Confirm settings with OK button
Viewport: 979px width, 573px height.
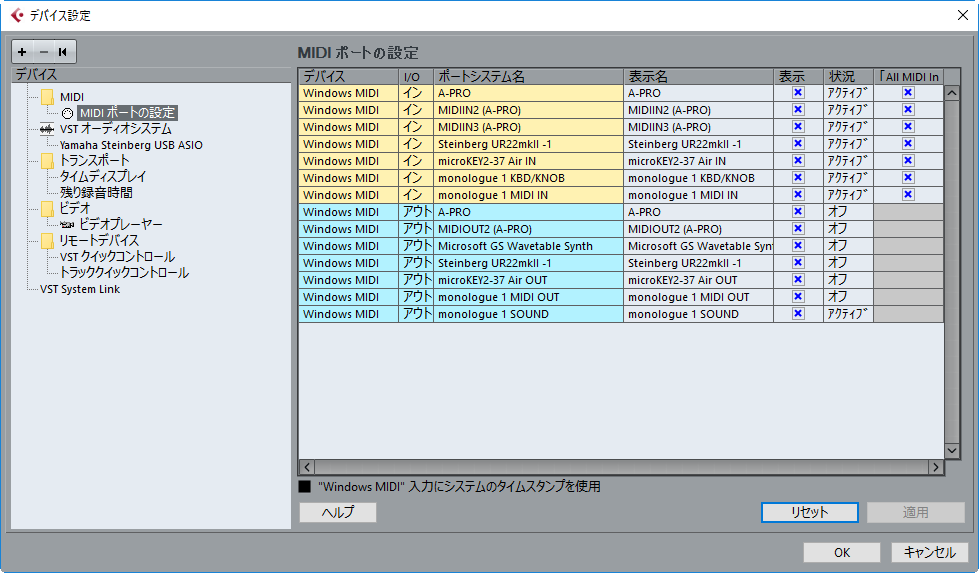coord(842,552)
